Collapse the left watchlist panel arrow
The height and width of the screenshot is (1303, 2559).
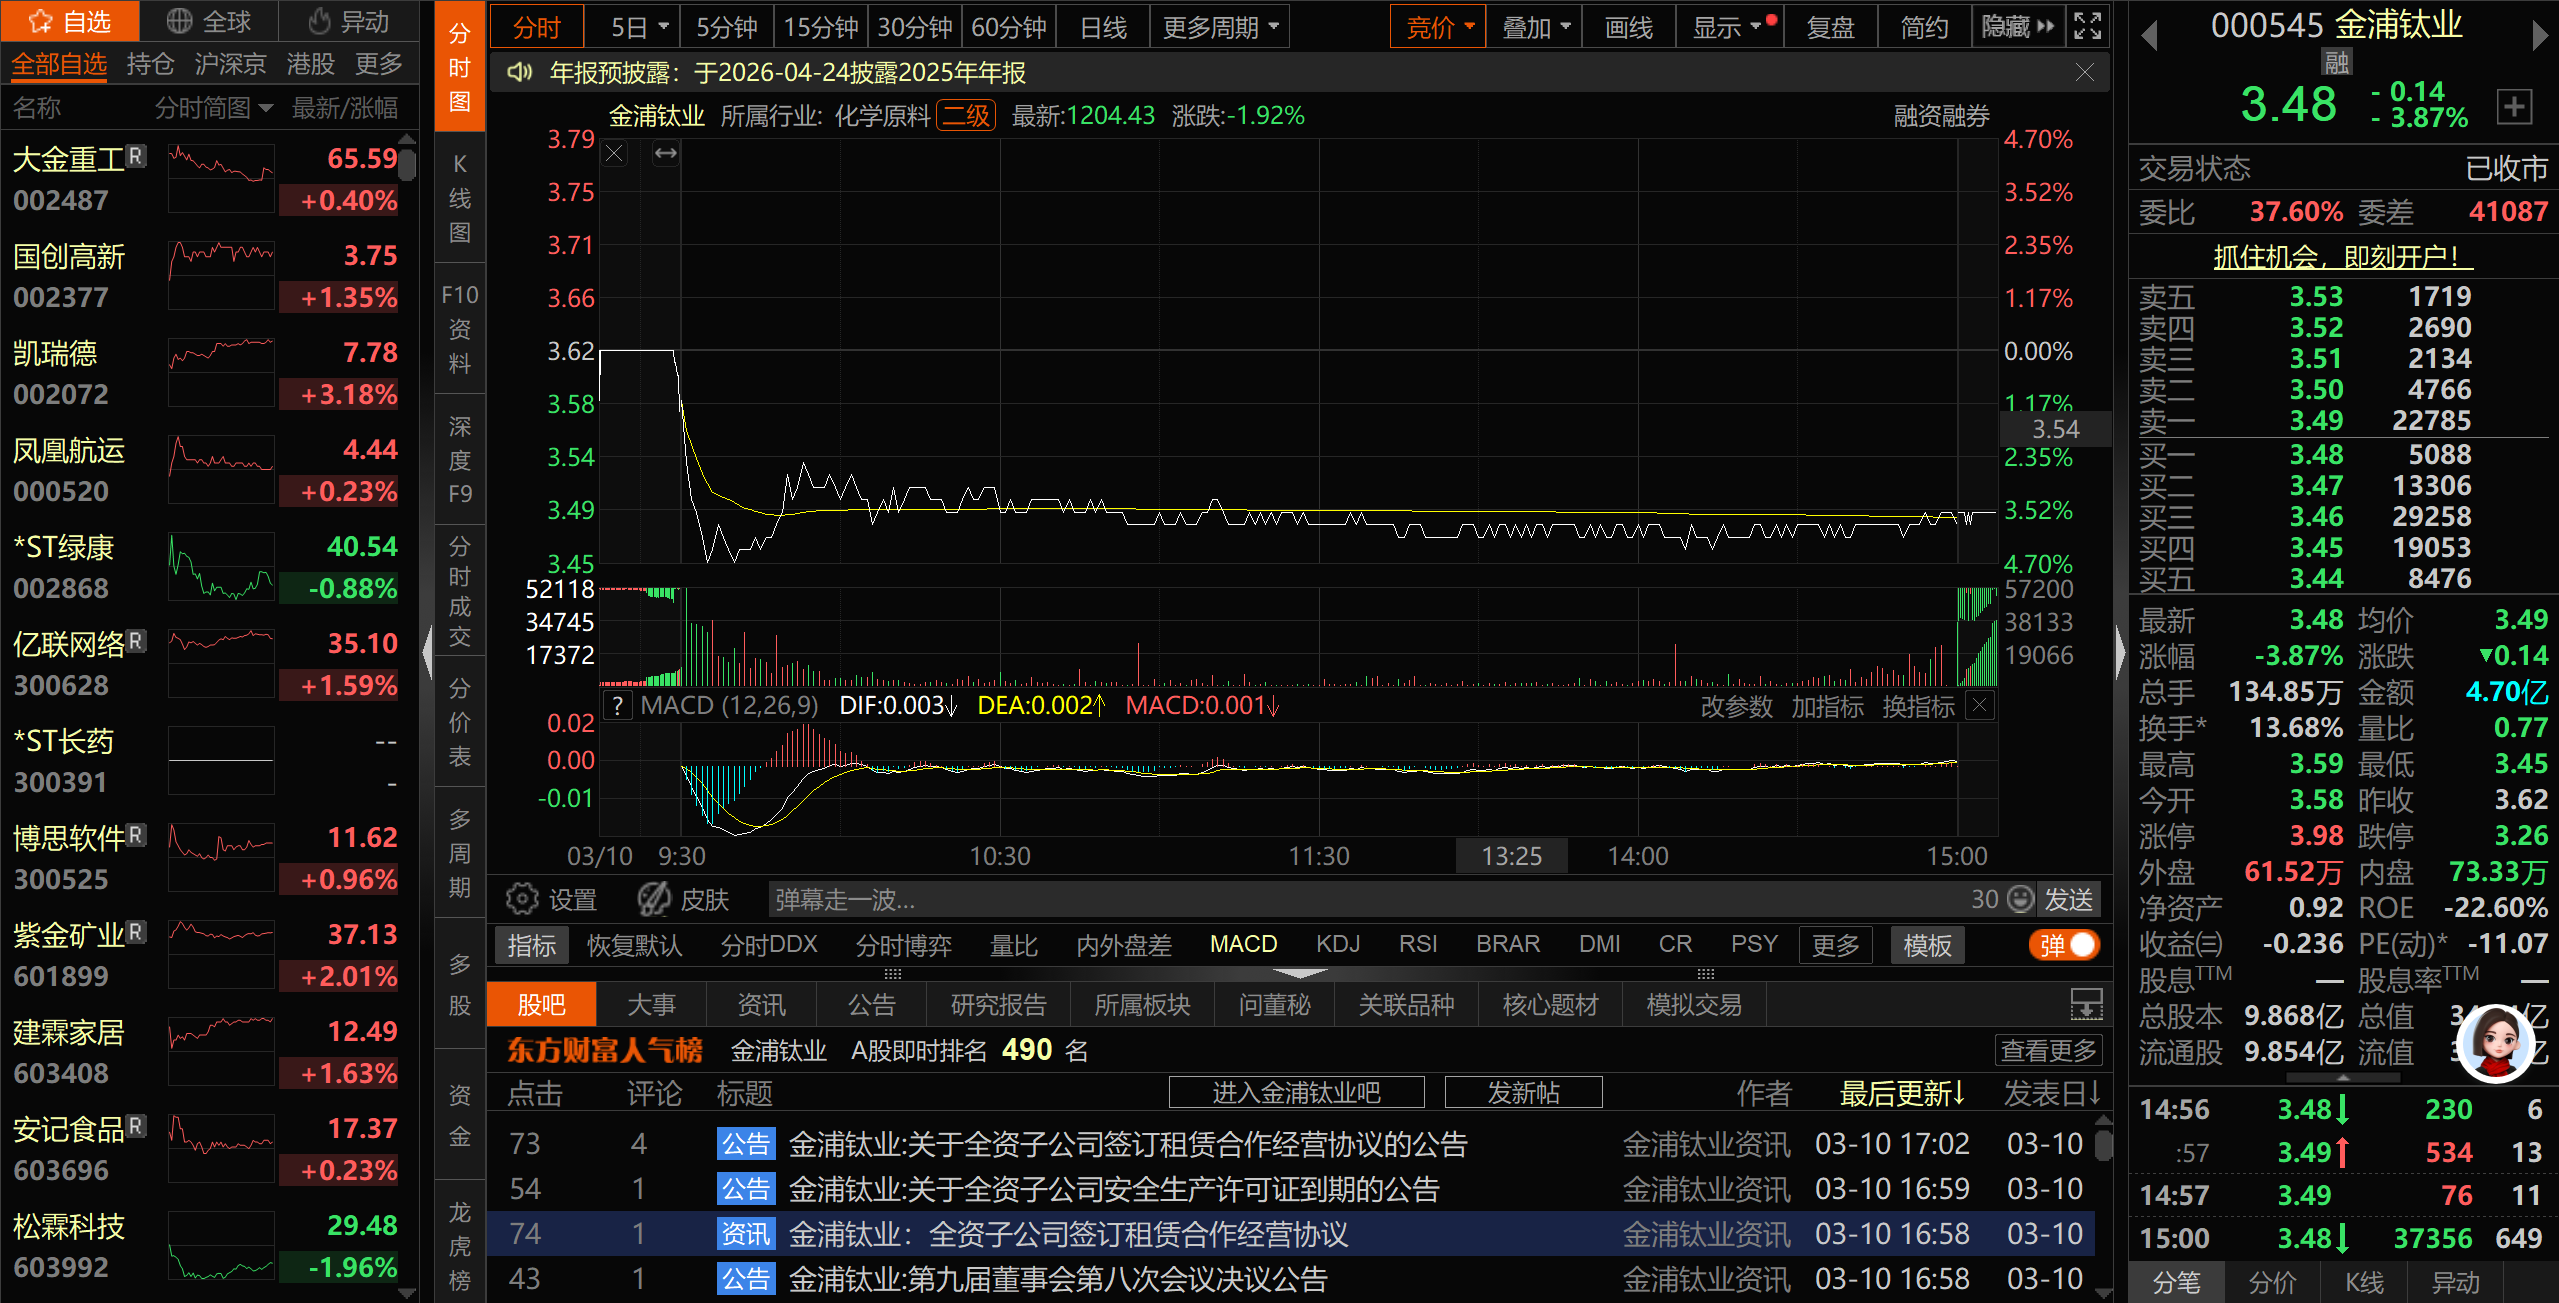point(428,652)
